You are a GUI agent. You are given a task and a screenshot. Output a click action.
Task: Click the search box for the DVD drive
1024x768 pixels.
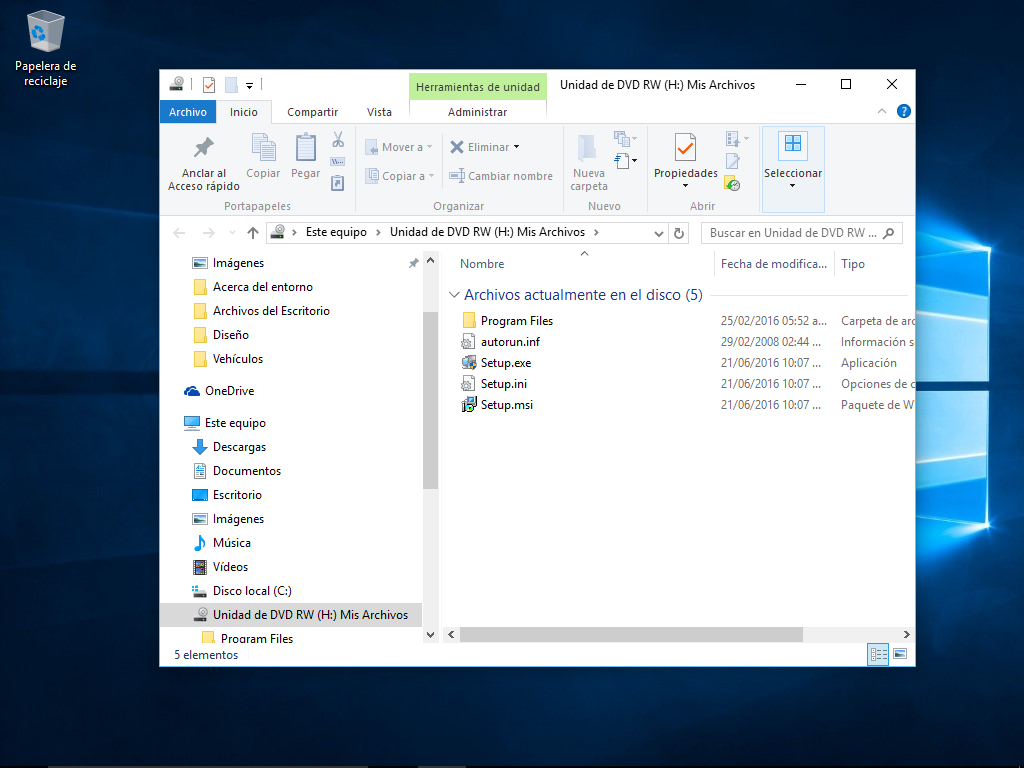(x=795, y=233)
